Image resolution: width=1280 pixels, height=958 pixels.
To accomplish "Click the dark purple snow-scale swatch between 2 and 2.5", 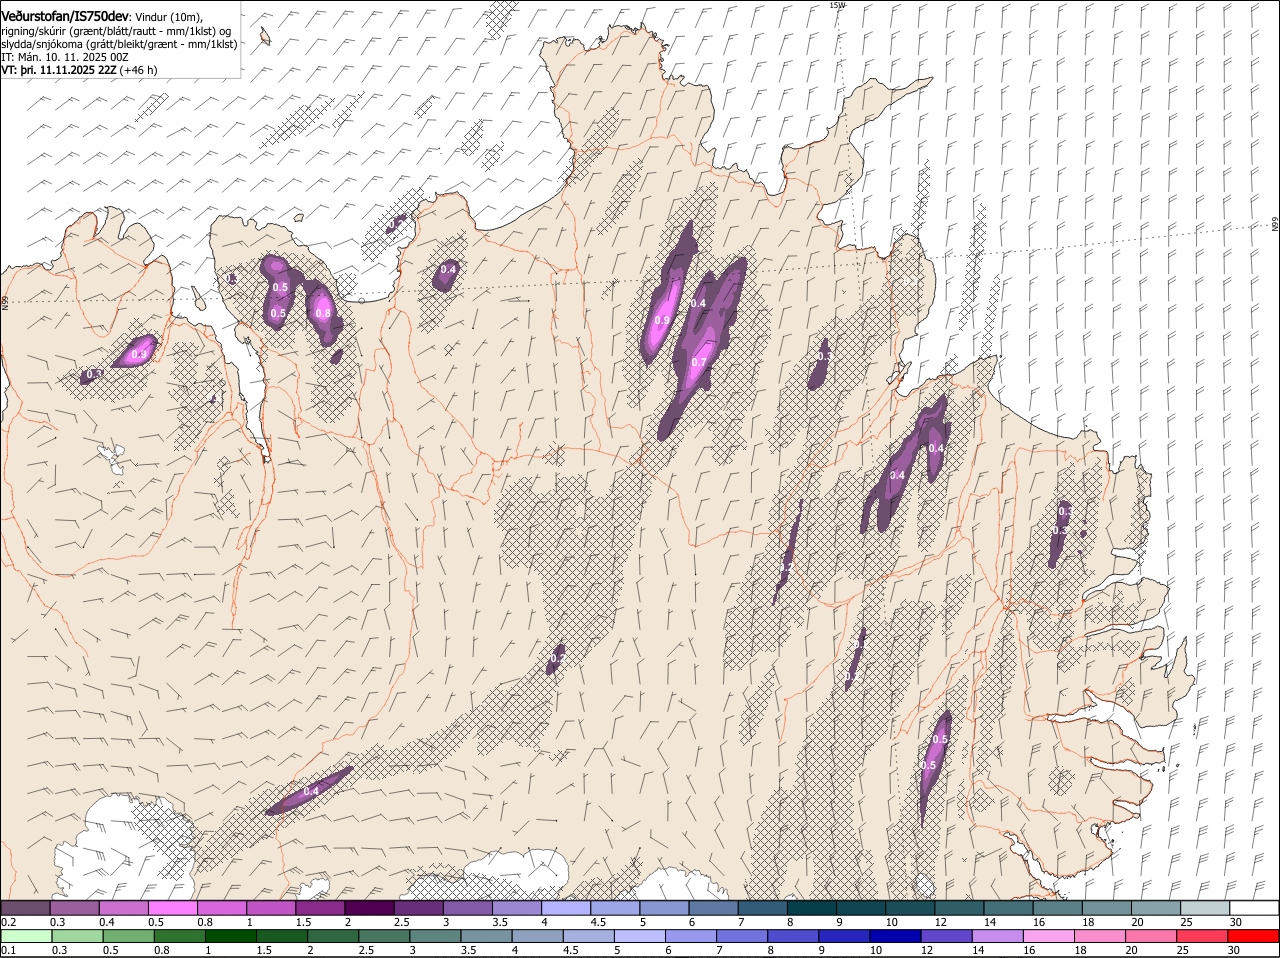I will pos(369,907).
